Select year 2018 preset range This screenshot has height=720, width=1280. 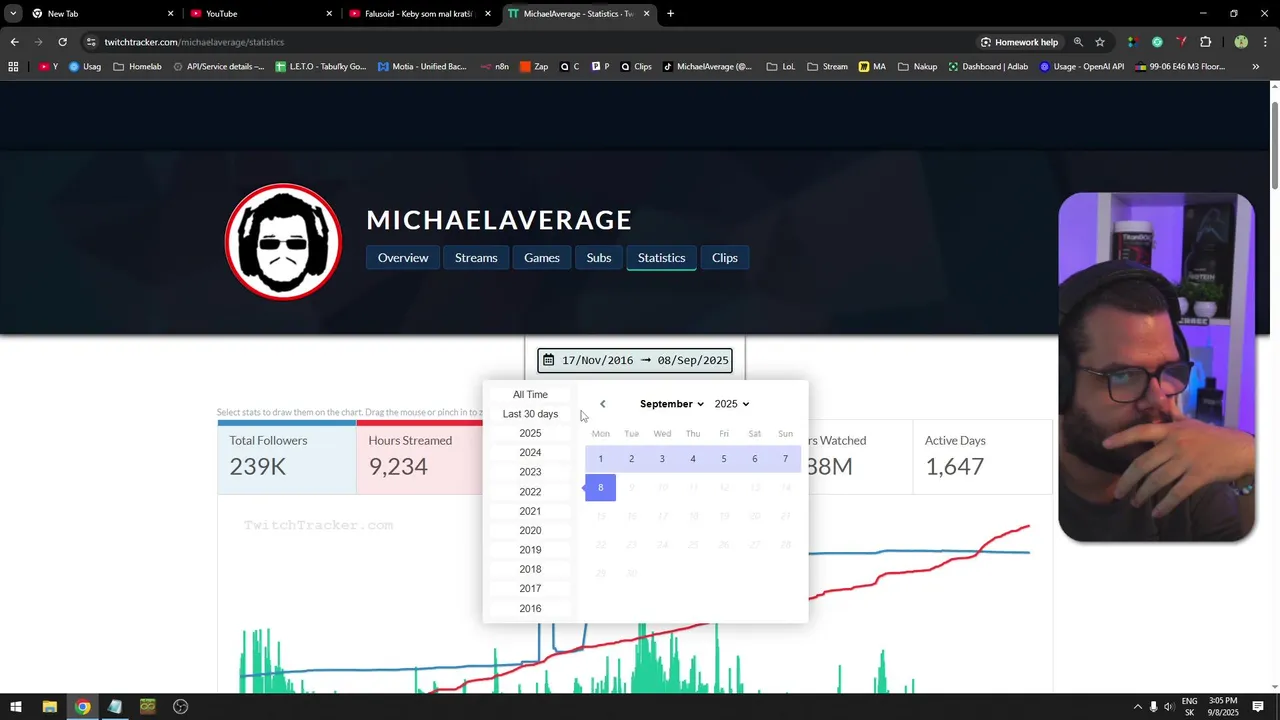(x=530, y=569)
